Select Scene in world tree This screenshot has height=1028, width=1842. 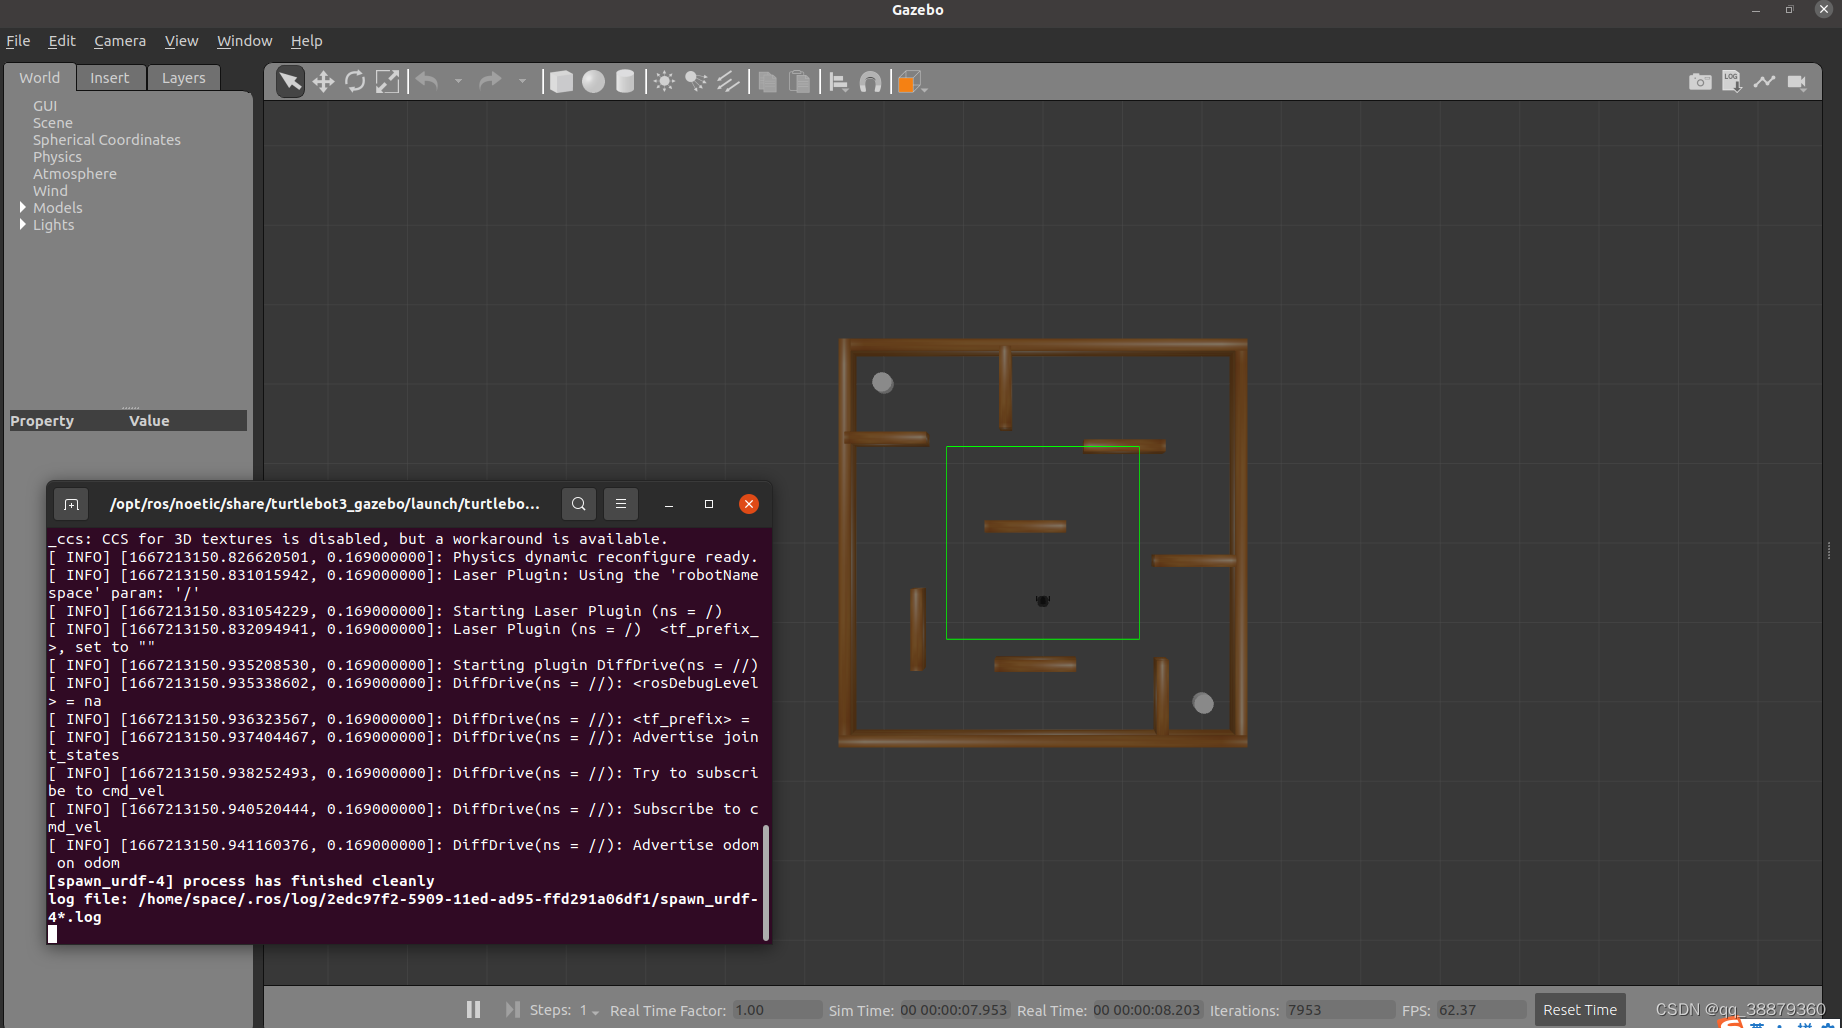[x=53, y=123]
